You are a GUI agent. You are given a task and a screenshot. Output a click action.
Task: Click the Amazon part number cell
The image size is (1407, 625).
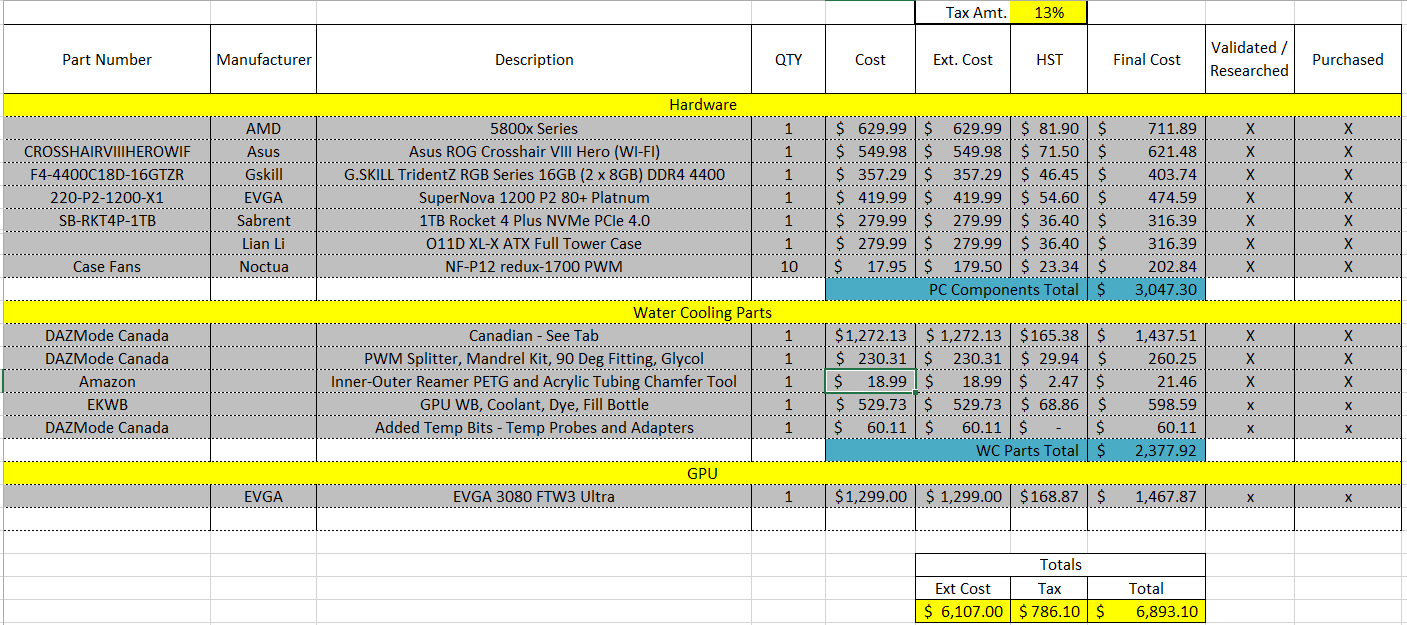point(107,382)
